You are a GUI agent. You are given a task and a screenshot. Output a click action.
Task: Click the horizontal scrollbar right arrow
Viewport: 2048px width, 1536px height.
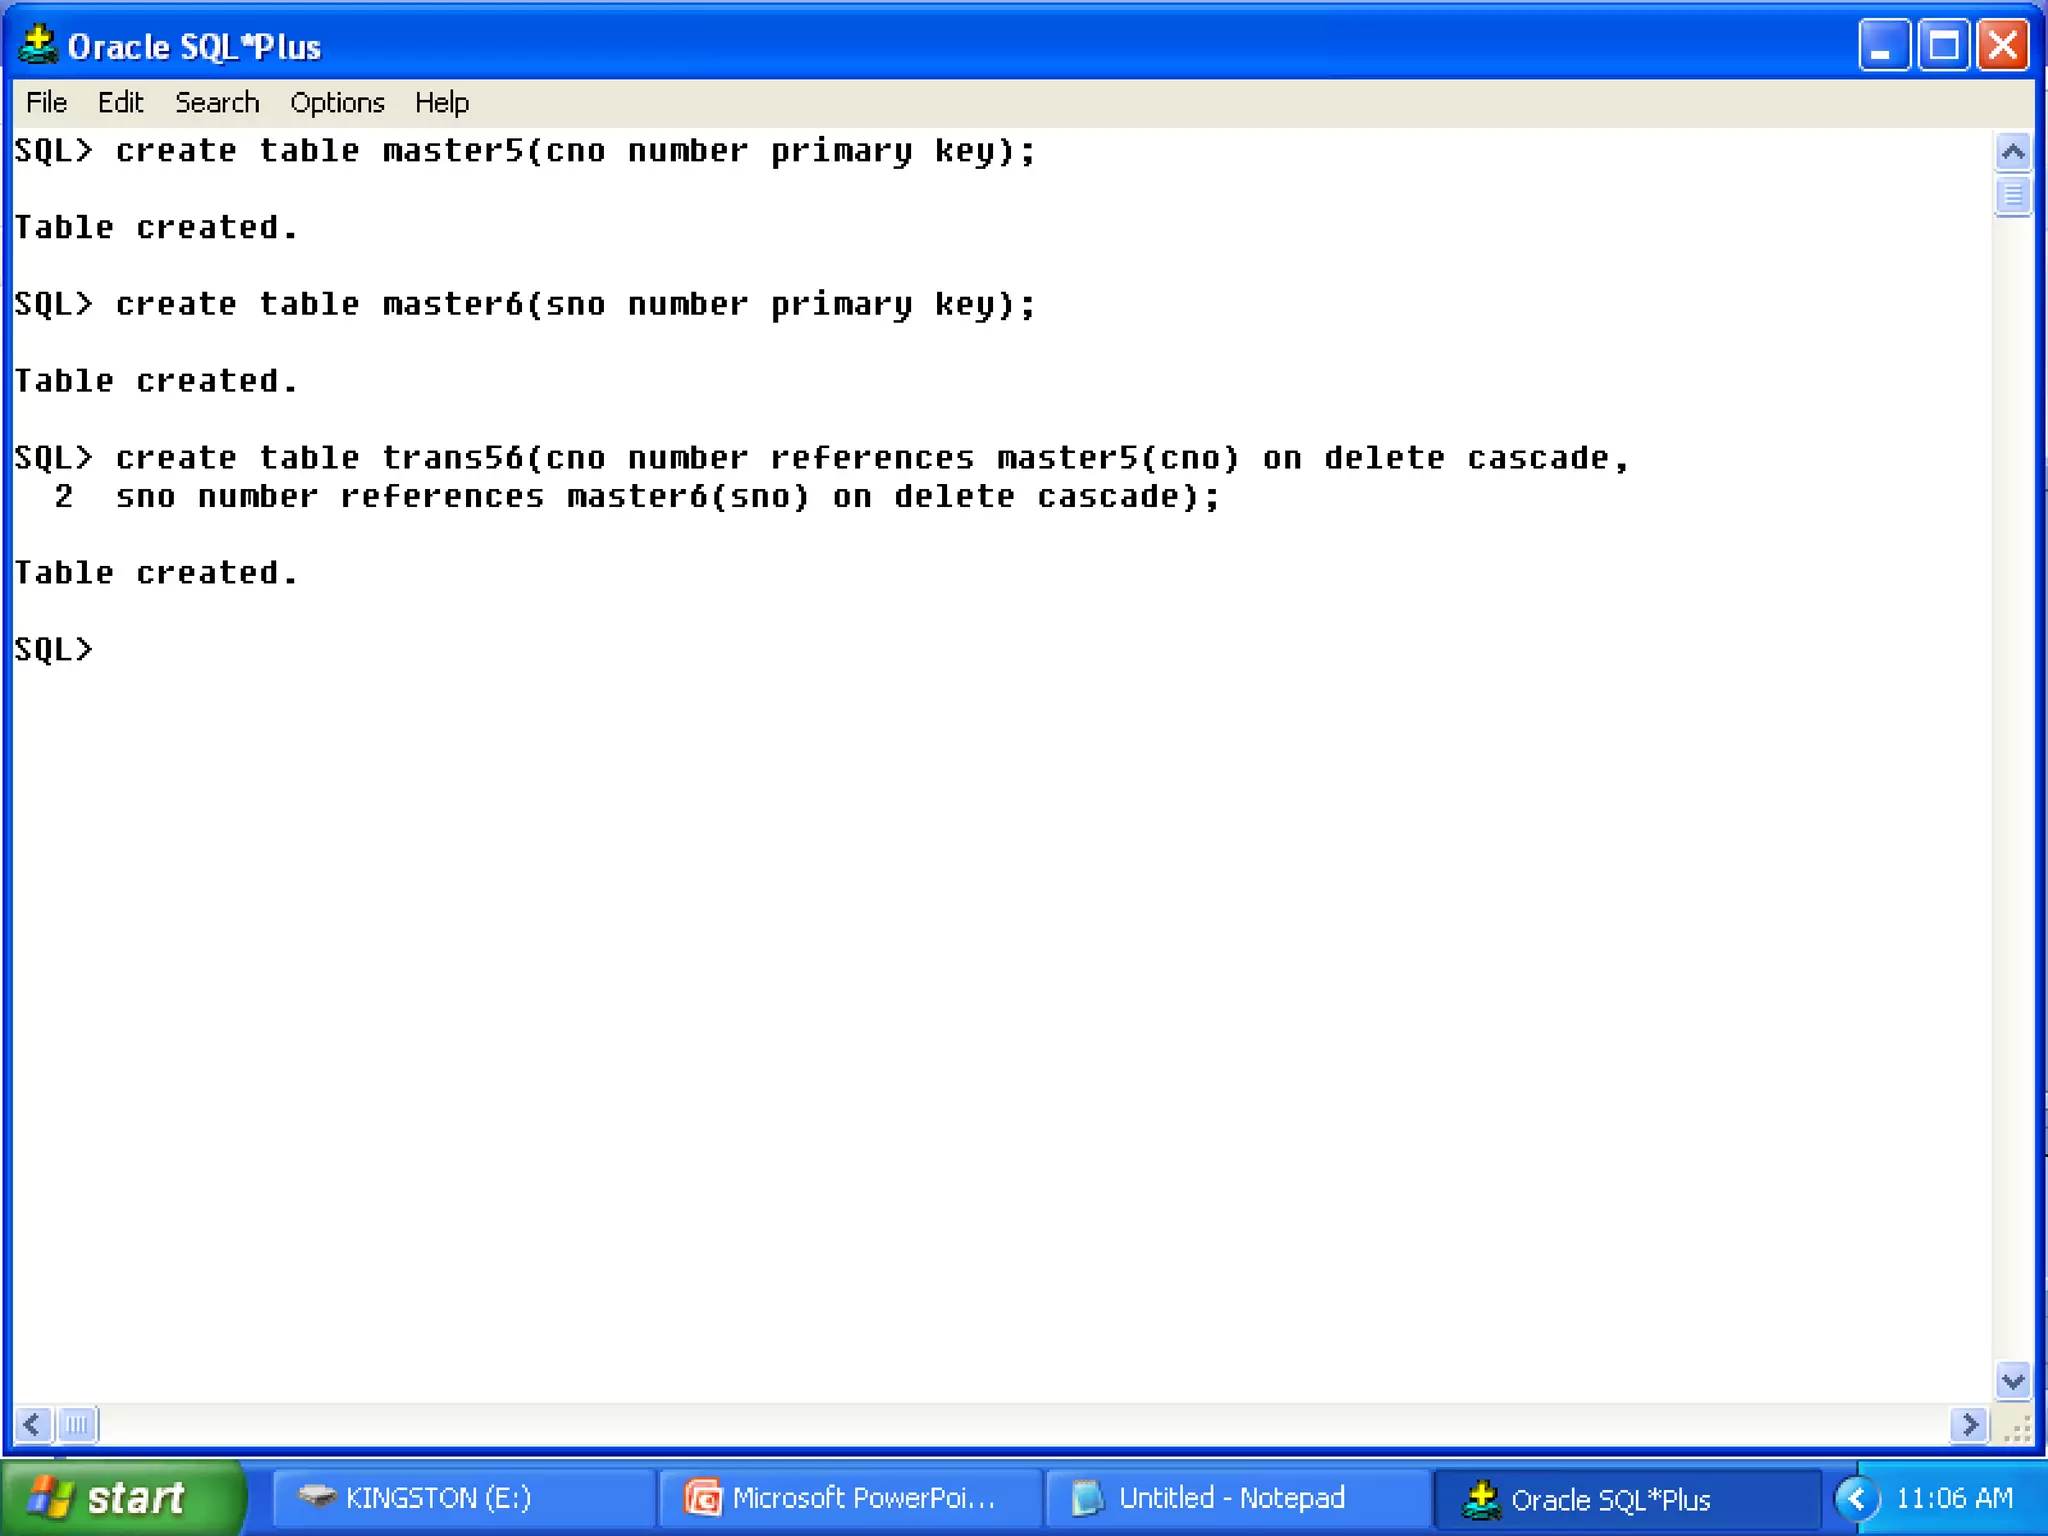point(1969,1424)
